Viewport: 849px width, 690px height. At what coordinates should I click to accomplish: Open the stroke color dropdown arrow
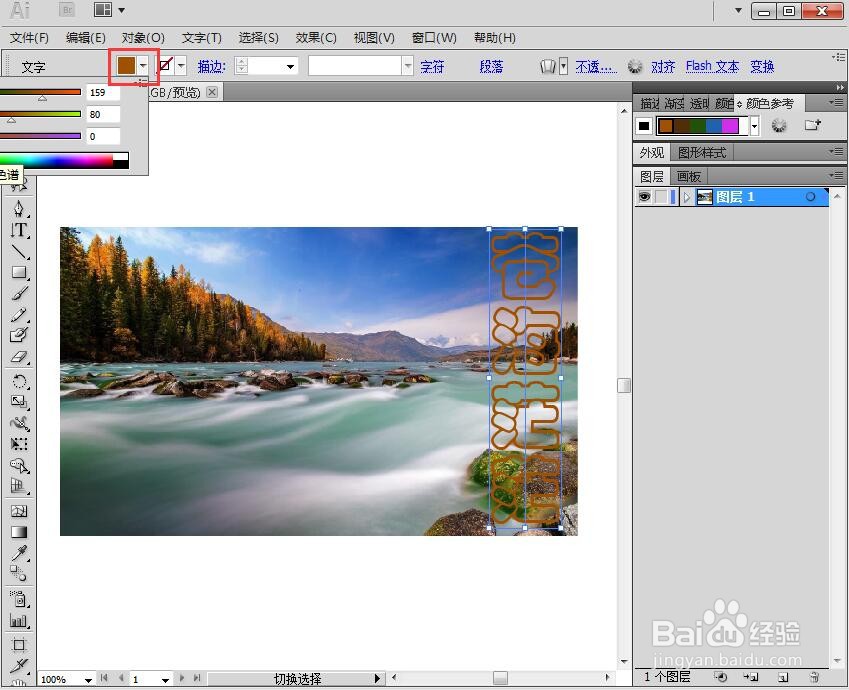tap(181, 66)
